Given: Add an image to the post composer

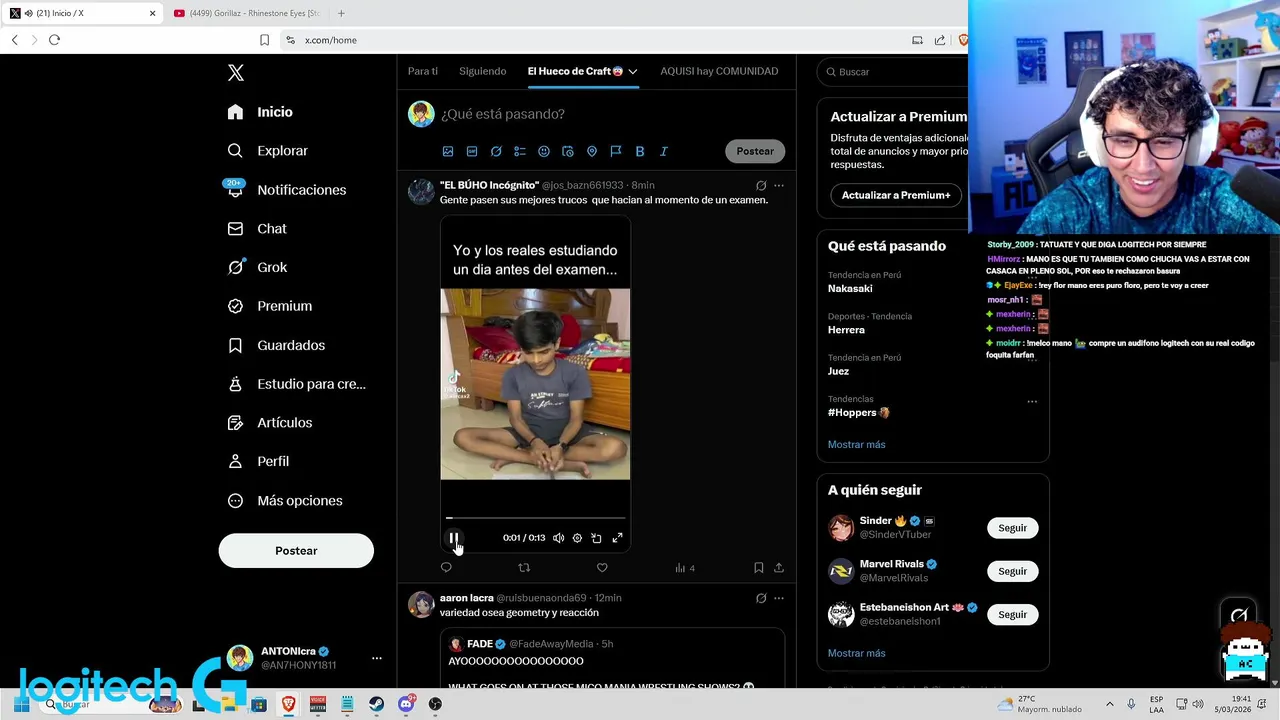Looking at the screenshot, I should pyautogui.click(x=448, y=151).
